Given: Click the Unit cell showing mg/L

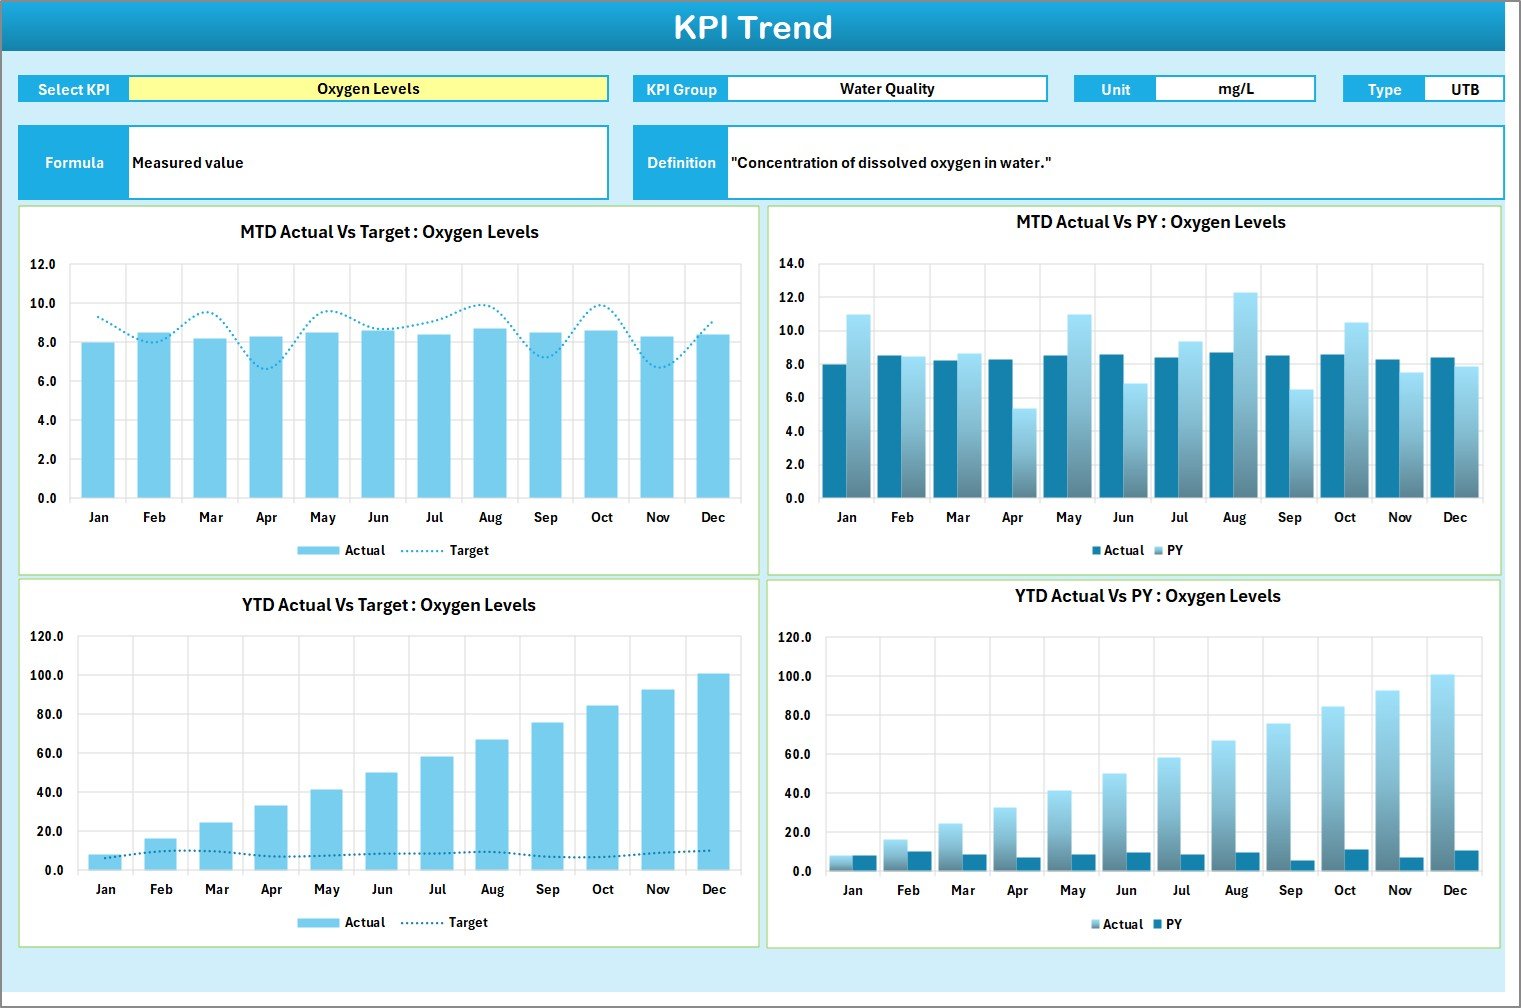Looking at the screenshot, I should coord(1234,89).
